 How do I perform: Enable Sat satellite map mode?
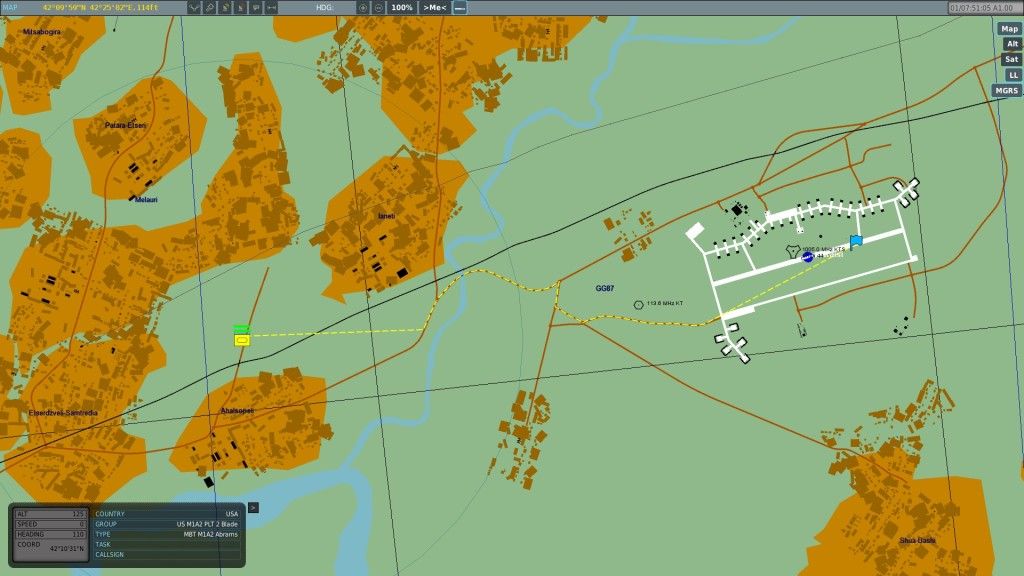(1011, 59)
